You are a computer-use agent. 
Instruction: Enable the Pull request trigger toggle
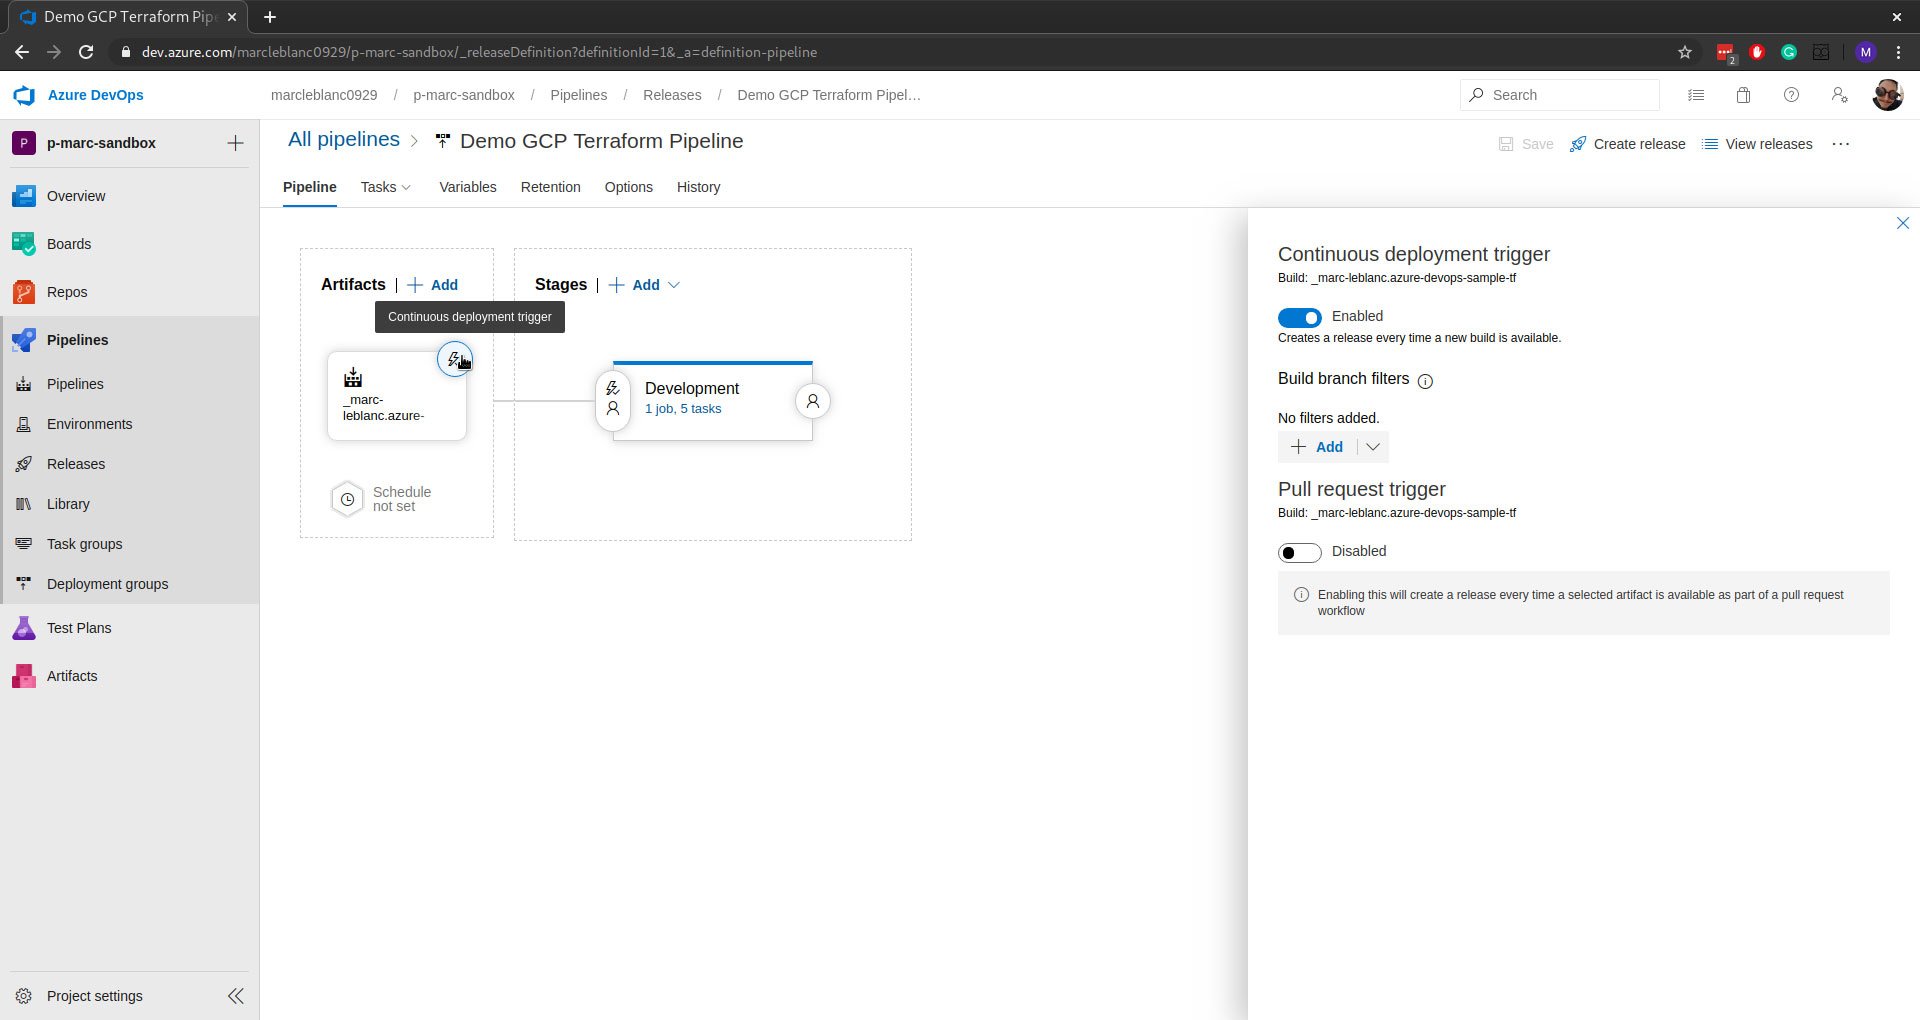click(1299, 551)
